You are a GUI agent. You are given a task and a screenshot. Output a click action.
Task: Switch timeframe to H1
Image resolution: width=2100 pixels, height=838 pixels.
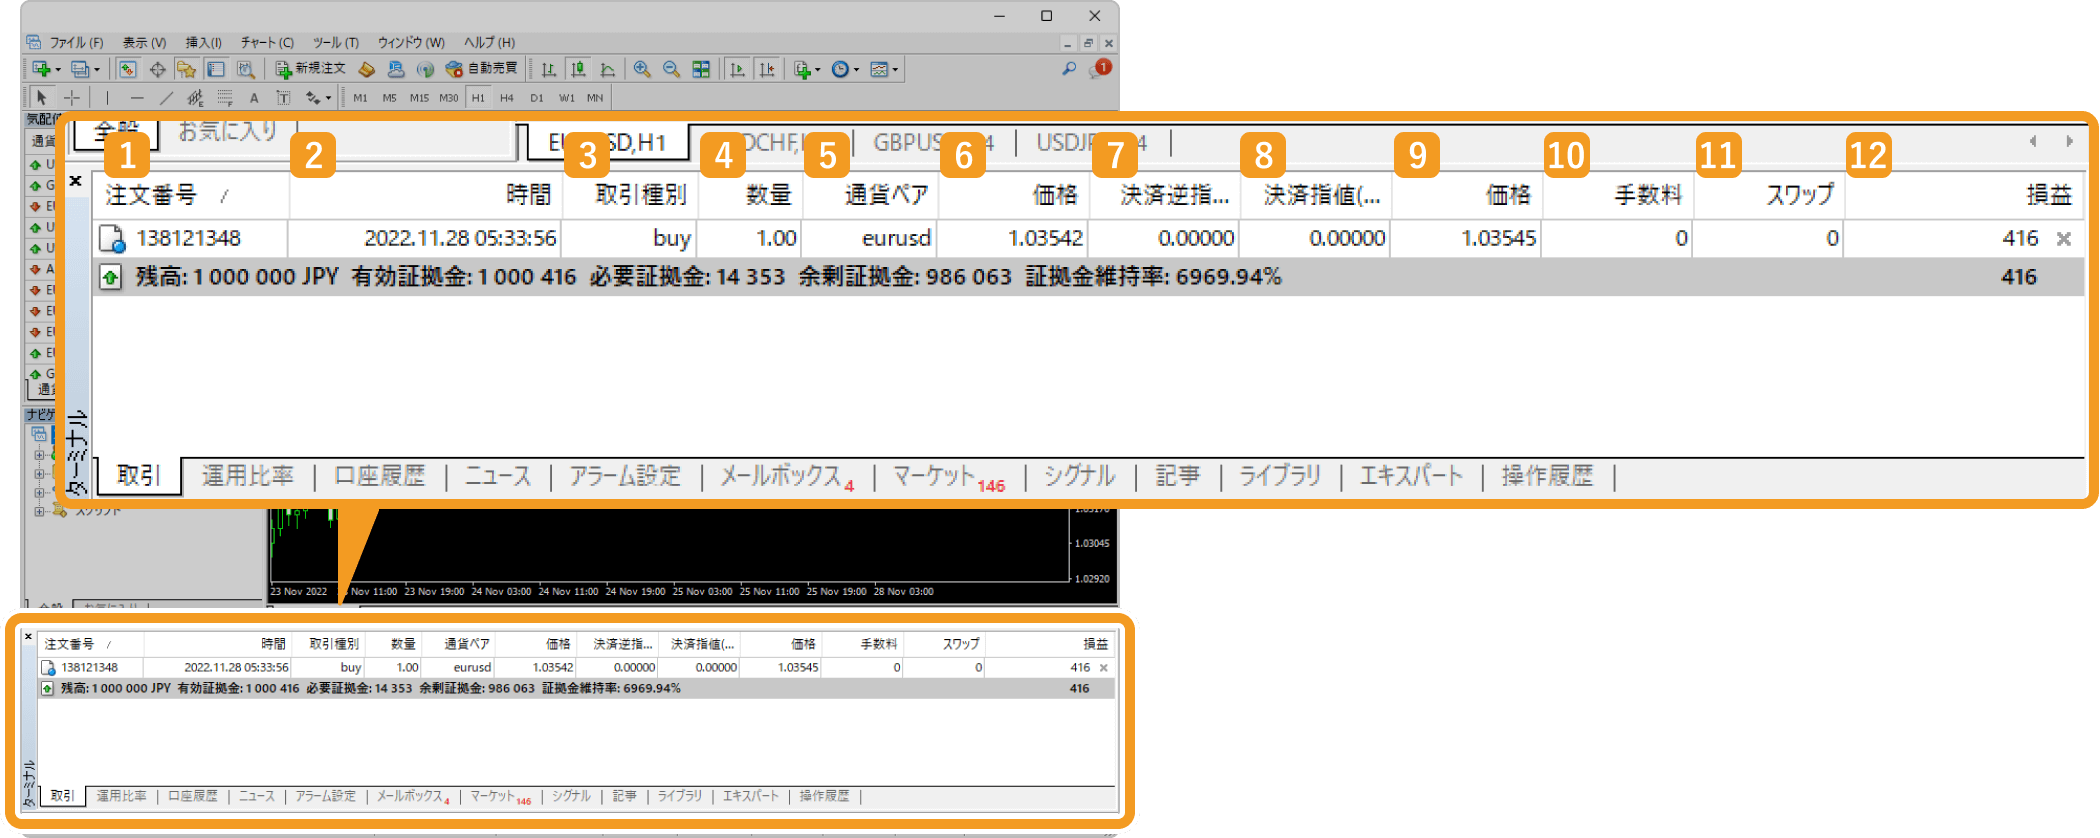(478, 98)
